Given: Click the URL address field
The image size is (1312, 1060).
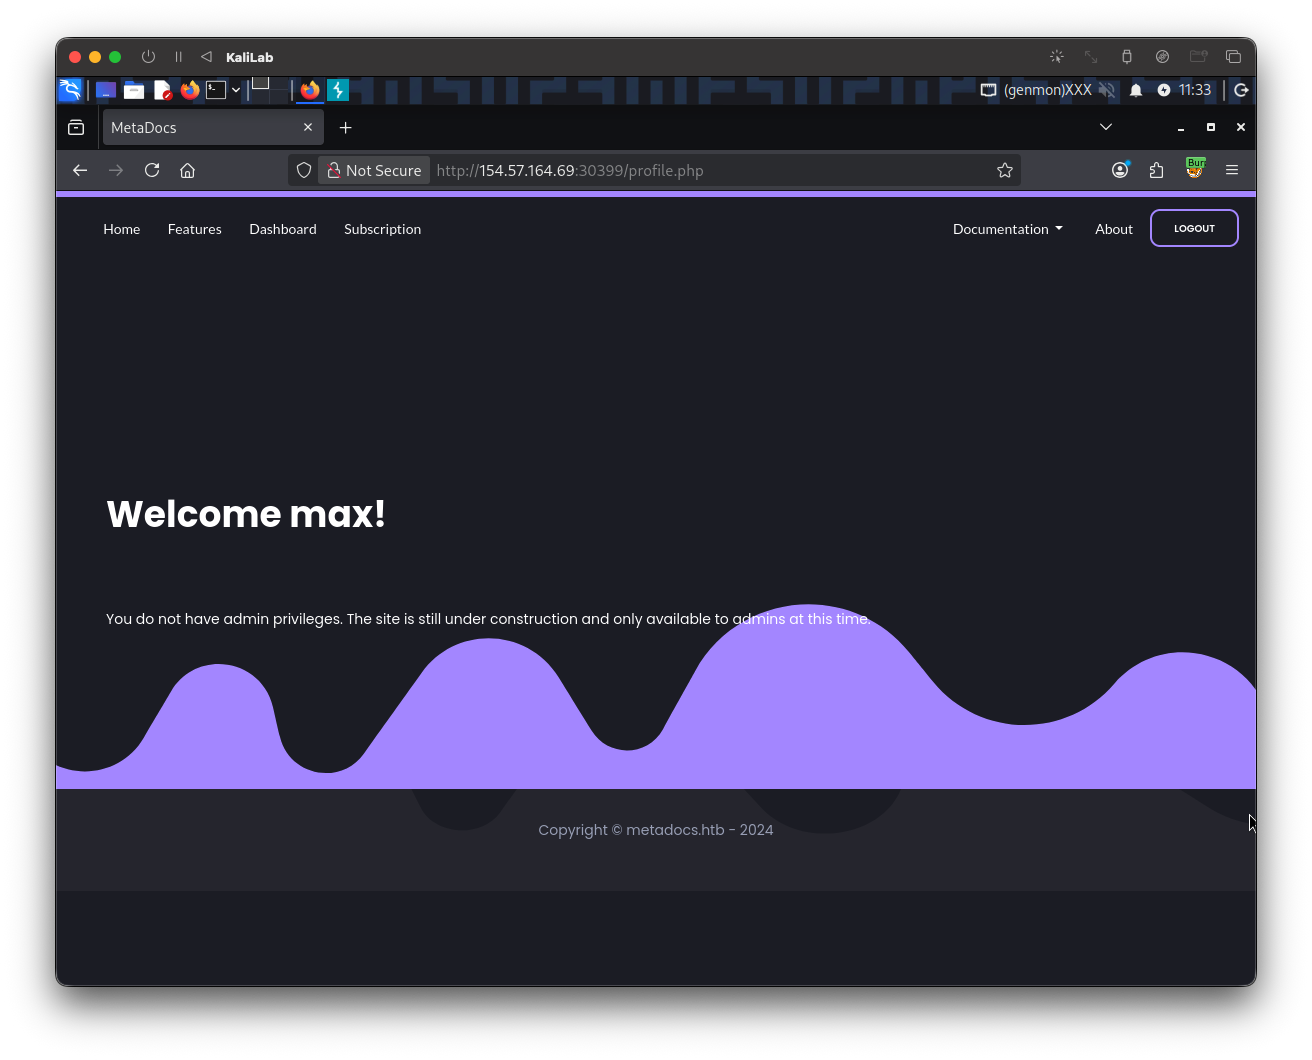Looking at the screenshot, I should point(700,170).
